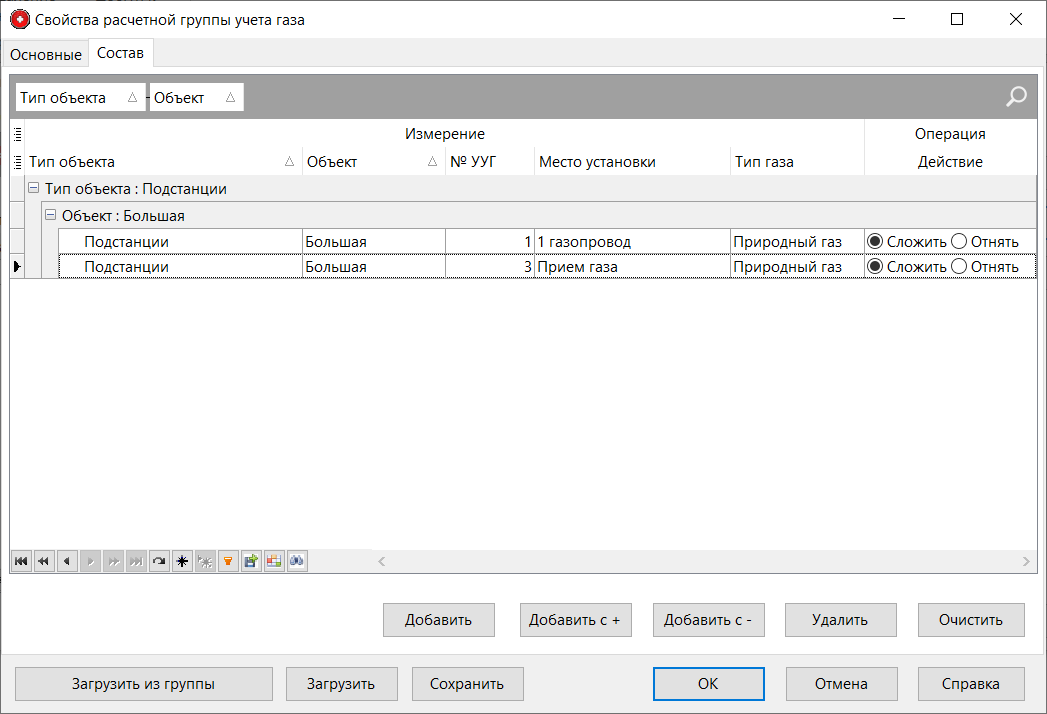The height and width of the screenshot is (714, 1047).
Task: Click Тип объекта grouping box chip
Action: pos(80,98)
